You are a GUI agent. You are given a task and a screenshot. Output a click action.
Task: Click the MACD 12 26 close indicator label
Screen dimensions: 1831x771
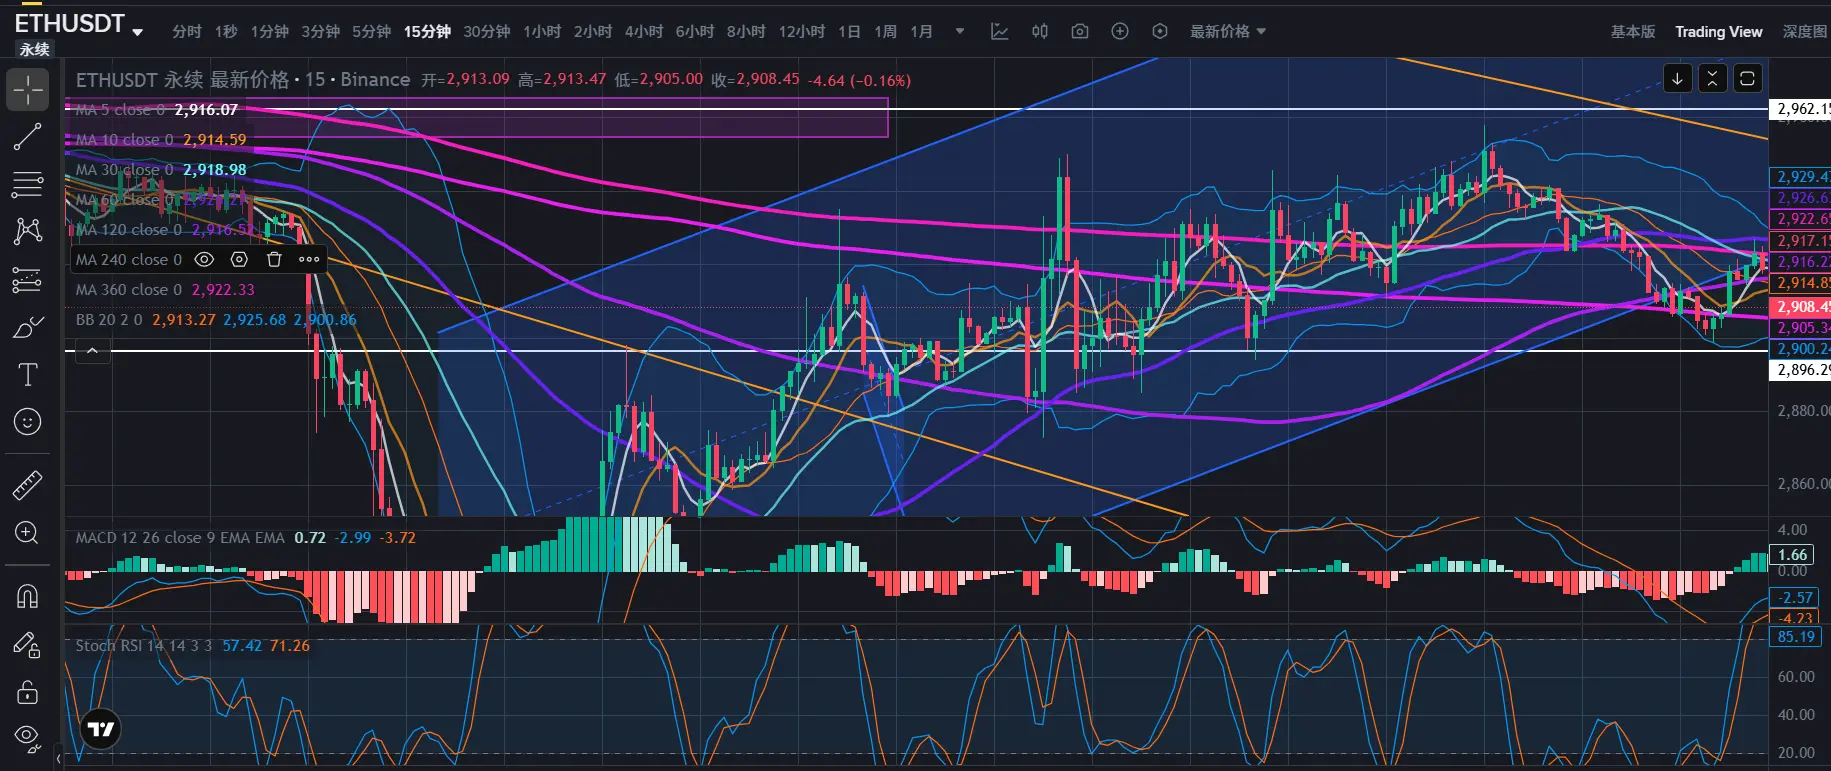[180, 538]
